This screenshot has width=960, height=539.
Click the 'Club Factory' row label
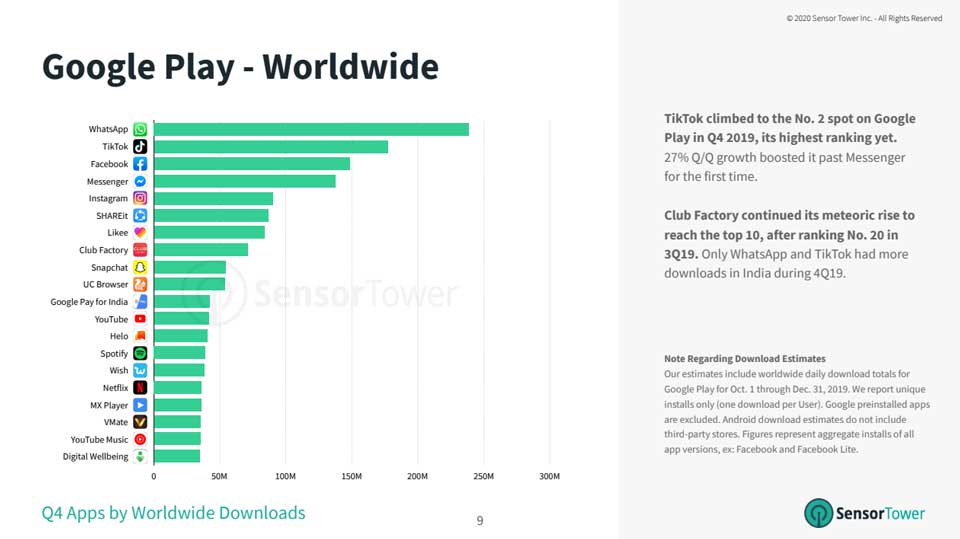[x=103, y=250]
